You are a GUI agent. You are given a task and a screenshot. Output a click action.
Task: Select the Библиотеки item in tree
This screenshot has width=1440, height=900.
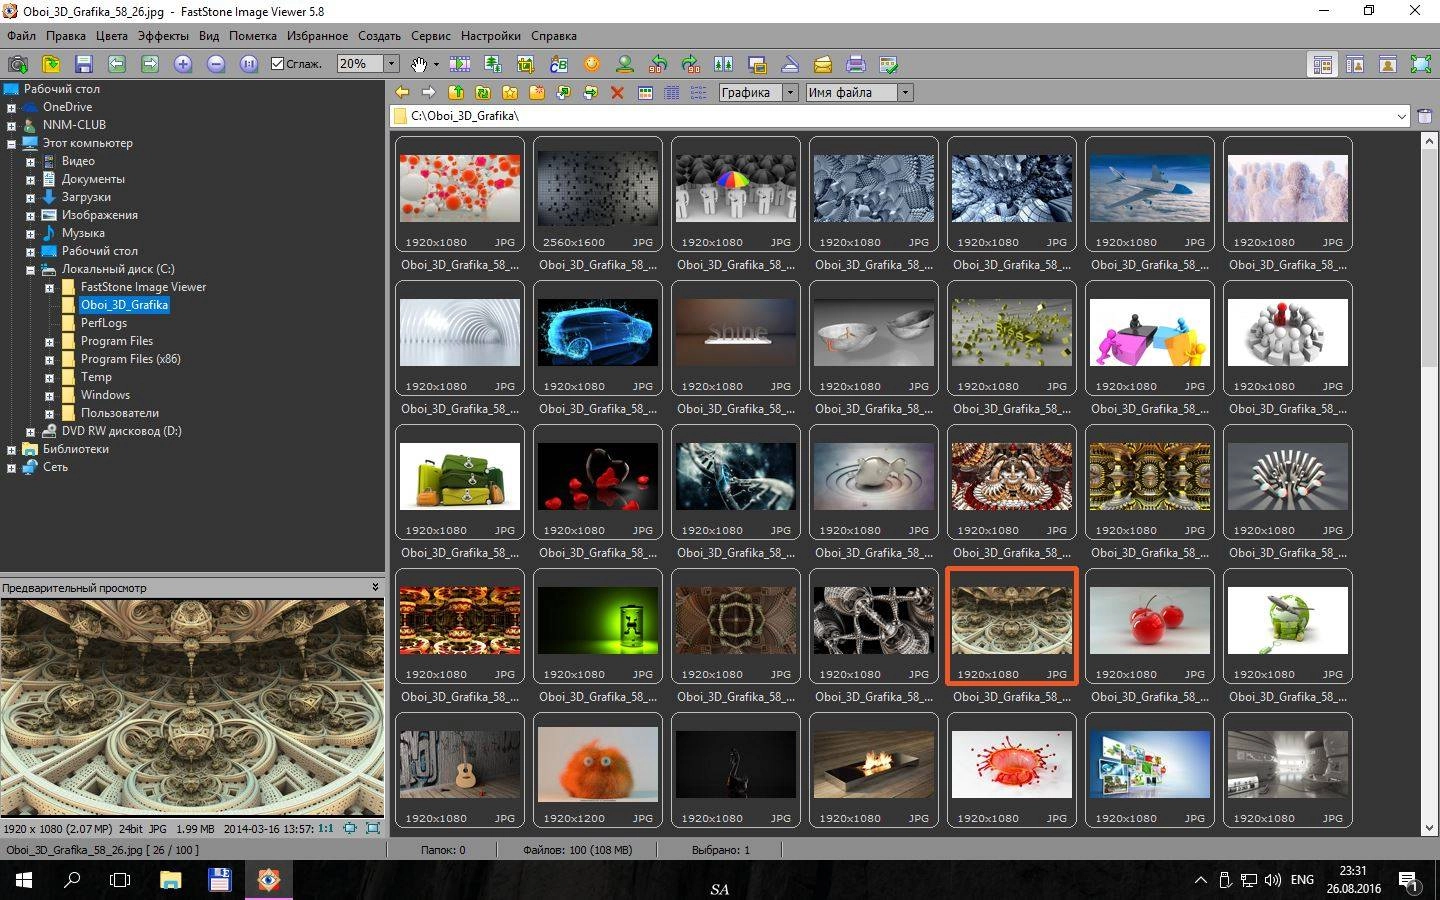click(75, 449)
